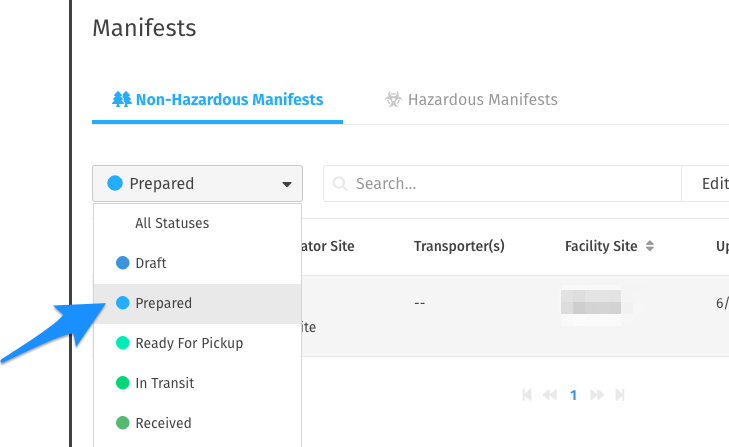The height and width of the screenshot is (447, 729).
Task: Choose the Received status filter
Action: click(163, 424)
